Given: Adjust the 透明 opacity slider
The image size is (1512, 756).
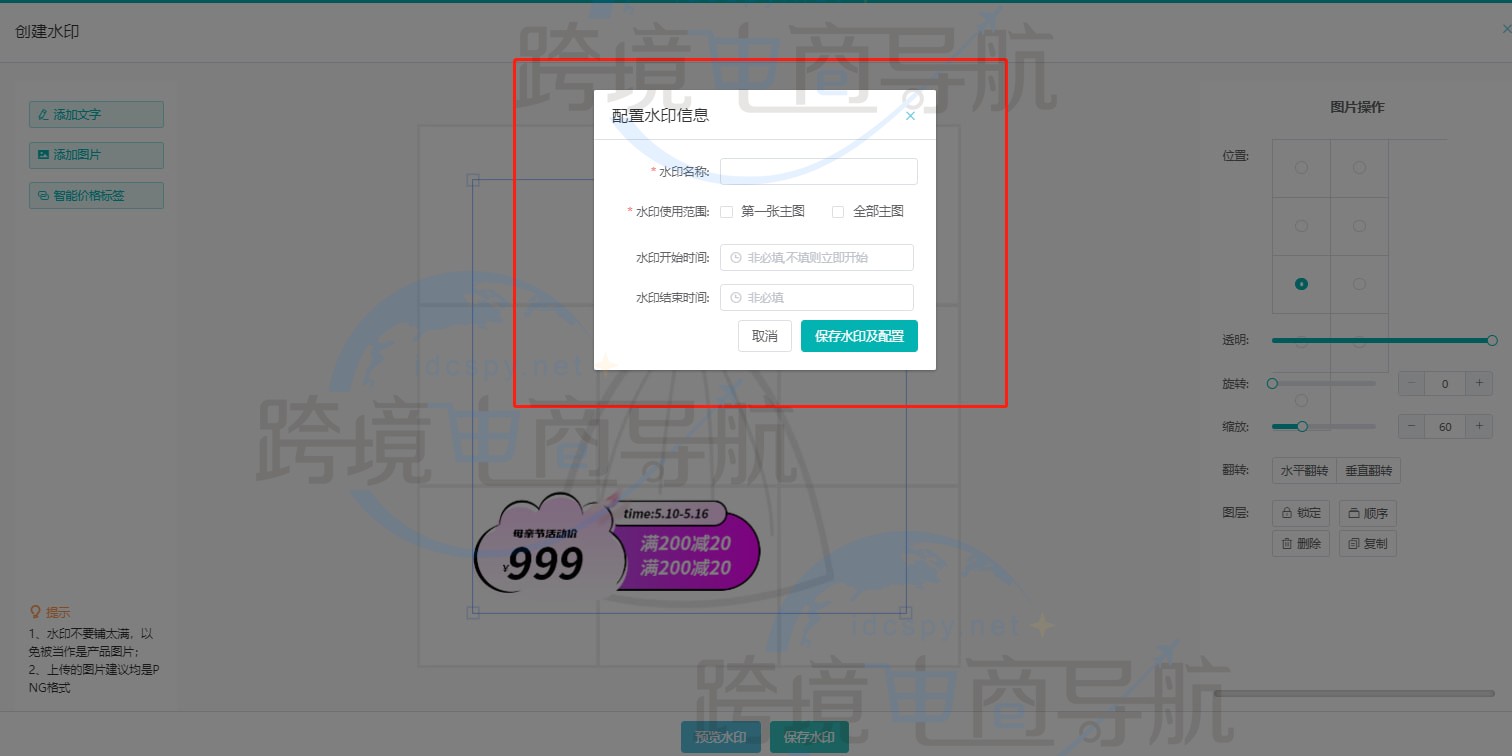Looking at the screenshot, I should click(x=1380, y=340).
